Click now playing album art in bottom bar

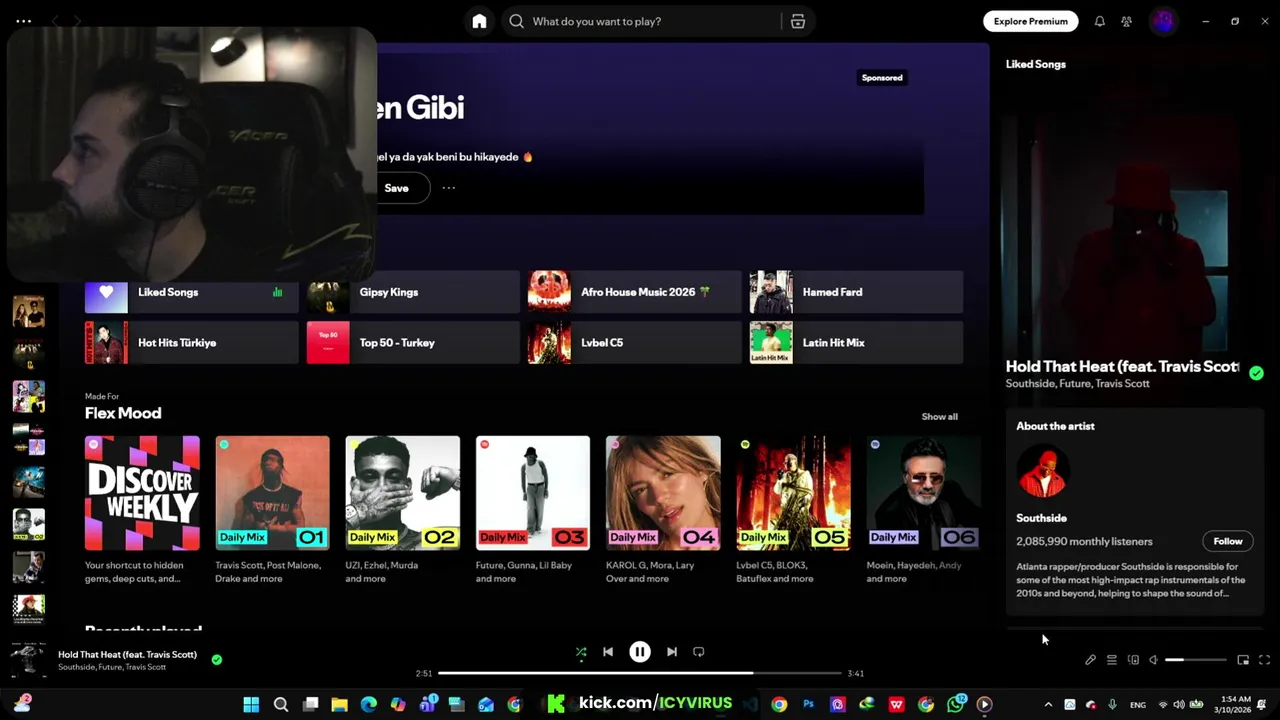[28, 660]
